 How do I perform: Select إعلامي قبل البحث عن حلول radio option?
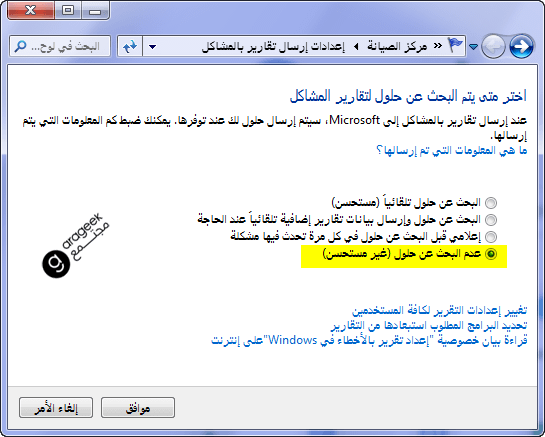(x=491, y=237)
